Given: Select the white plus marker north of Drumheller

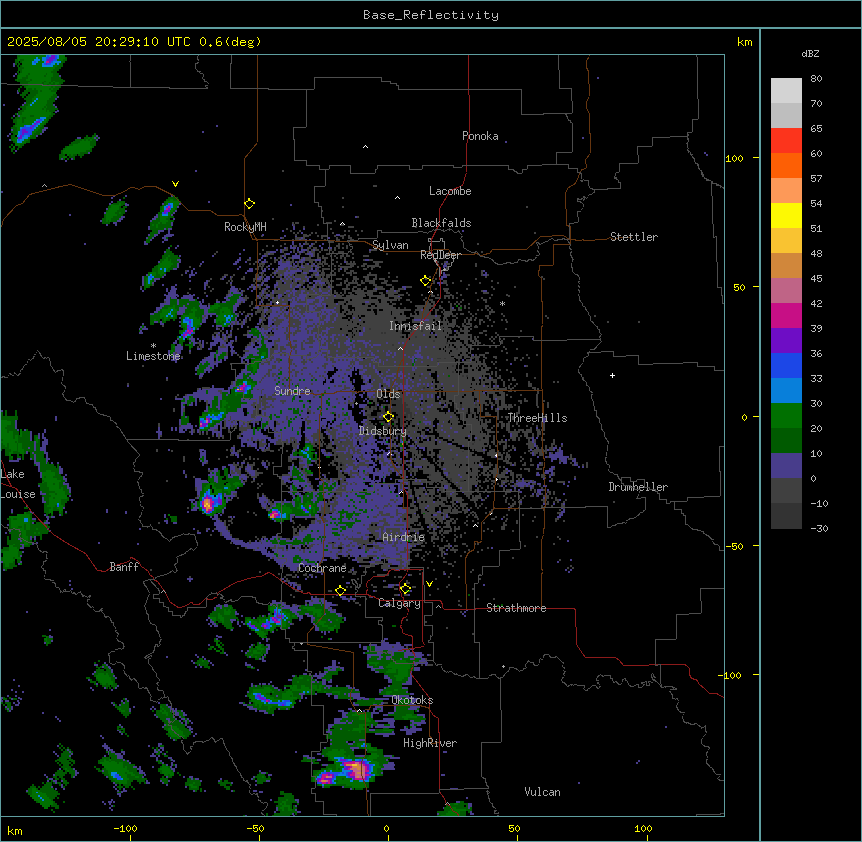Looking at the screenshot, I should [612, 375].
